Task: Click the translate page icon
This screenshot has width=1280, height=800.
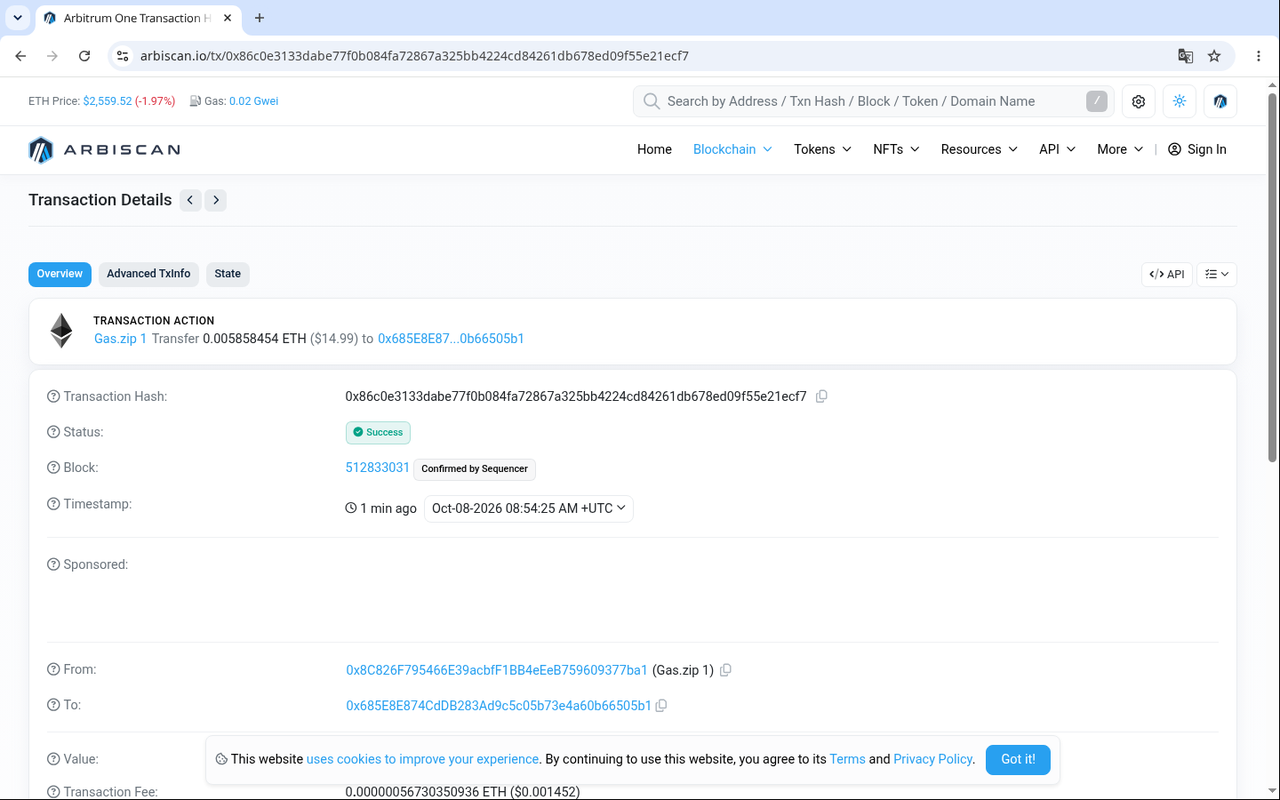Action: click(1185, 56)
